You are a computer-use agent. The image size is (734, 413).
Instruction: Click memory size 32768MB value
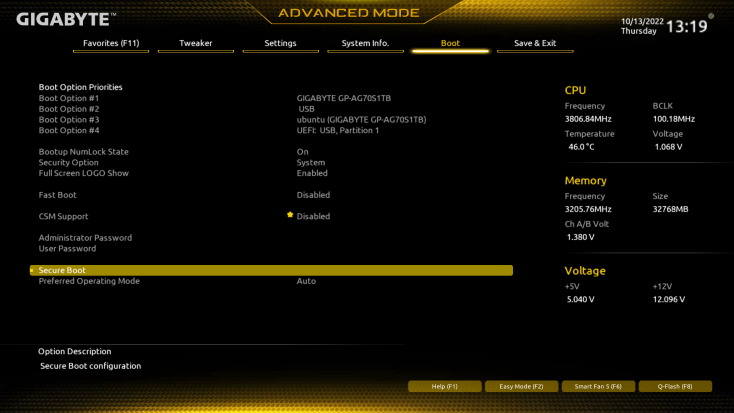pyautogui.click(x=670, y=209)
